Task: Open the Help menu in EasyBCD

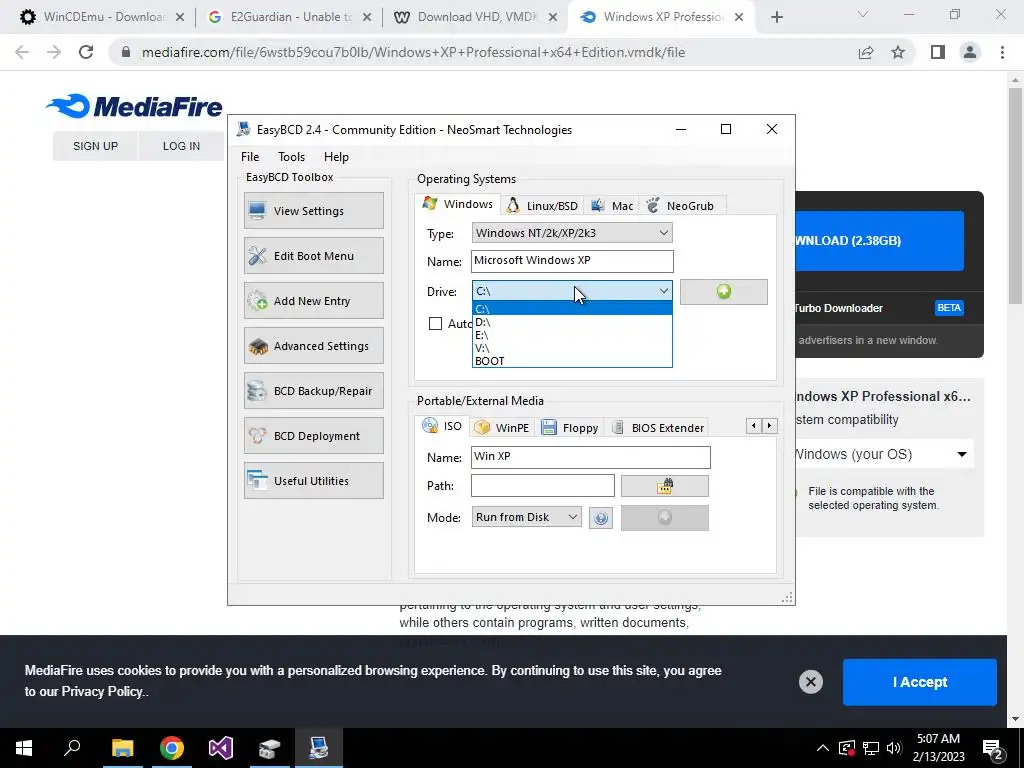Action: (336, 157)
